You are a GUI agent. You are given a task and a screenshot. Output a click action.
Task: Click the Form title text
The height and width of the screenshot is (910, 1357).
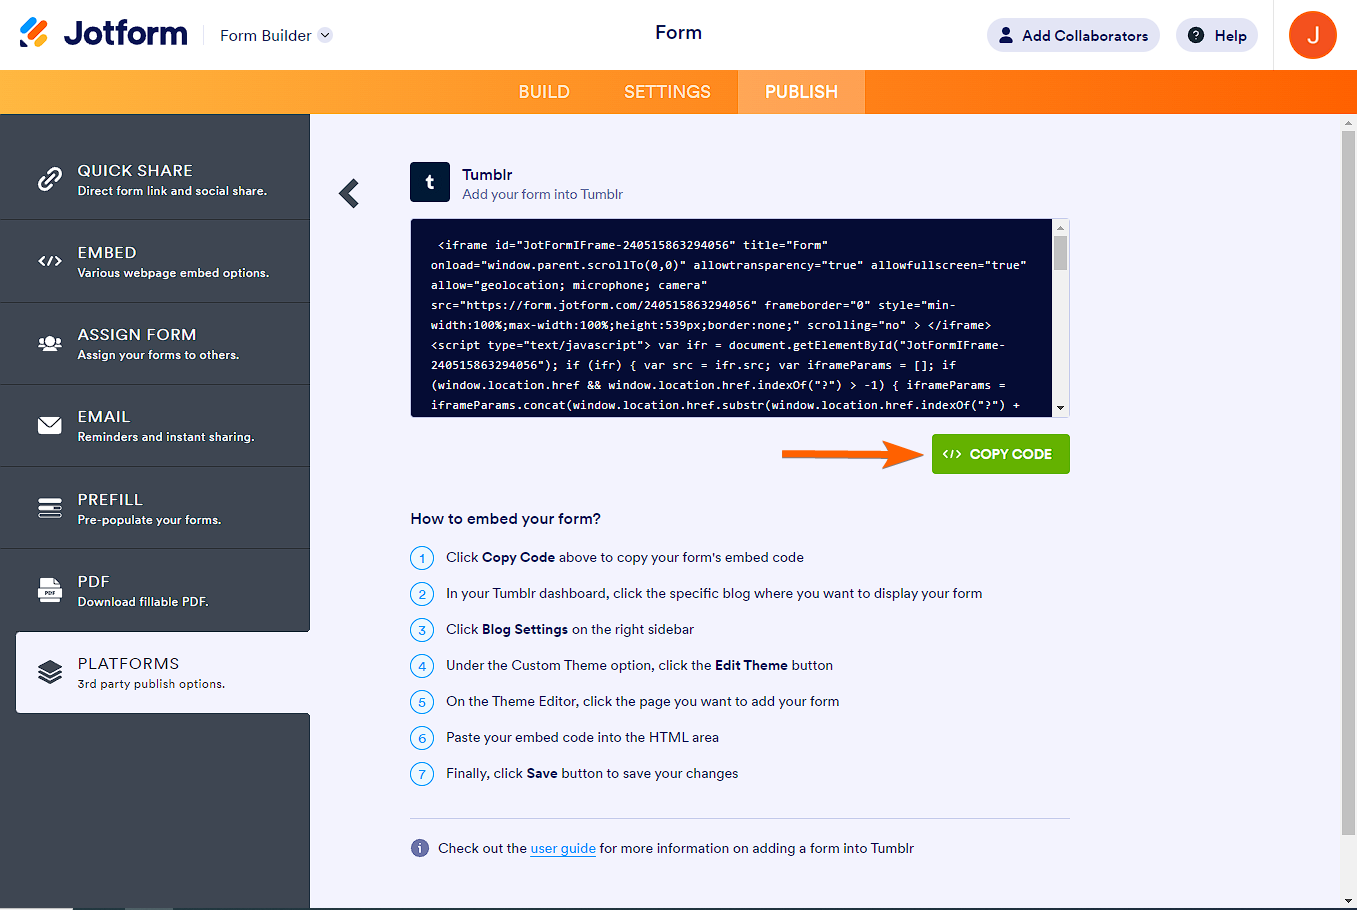(678, 33)
